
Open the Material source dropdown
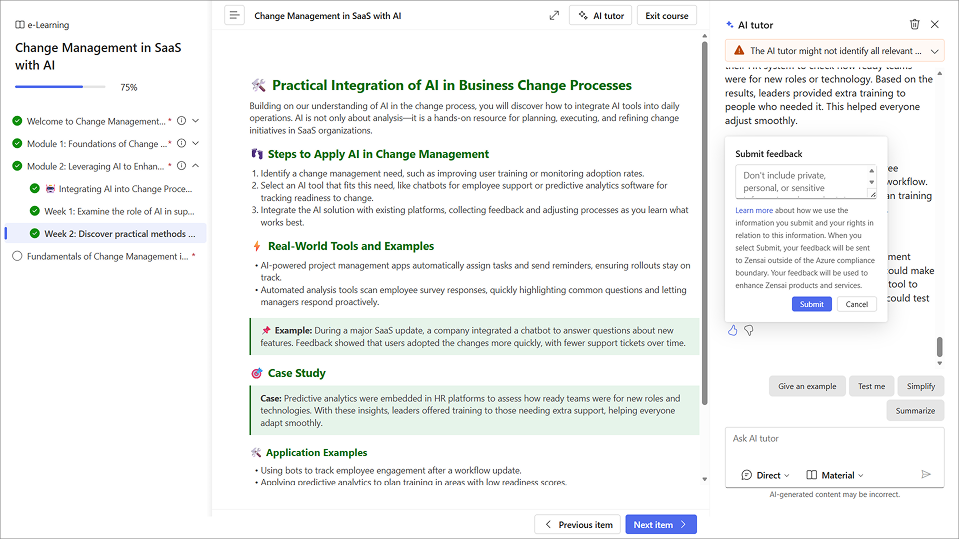835,475
